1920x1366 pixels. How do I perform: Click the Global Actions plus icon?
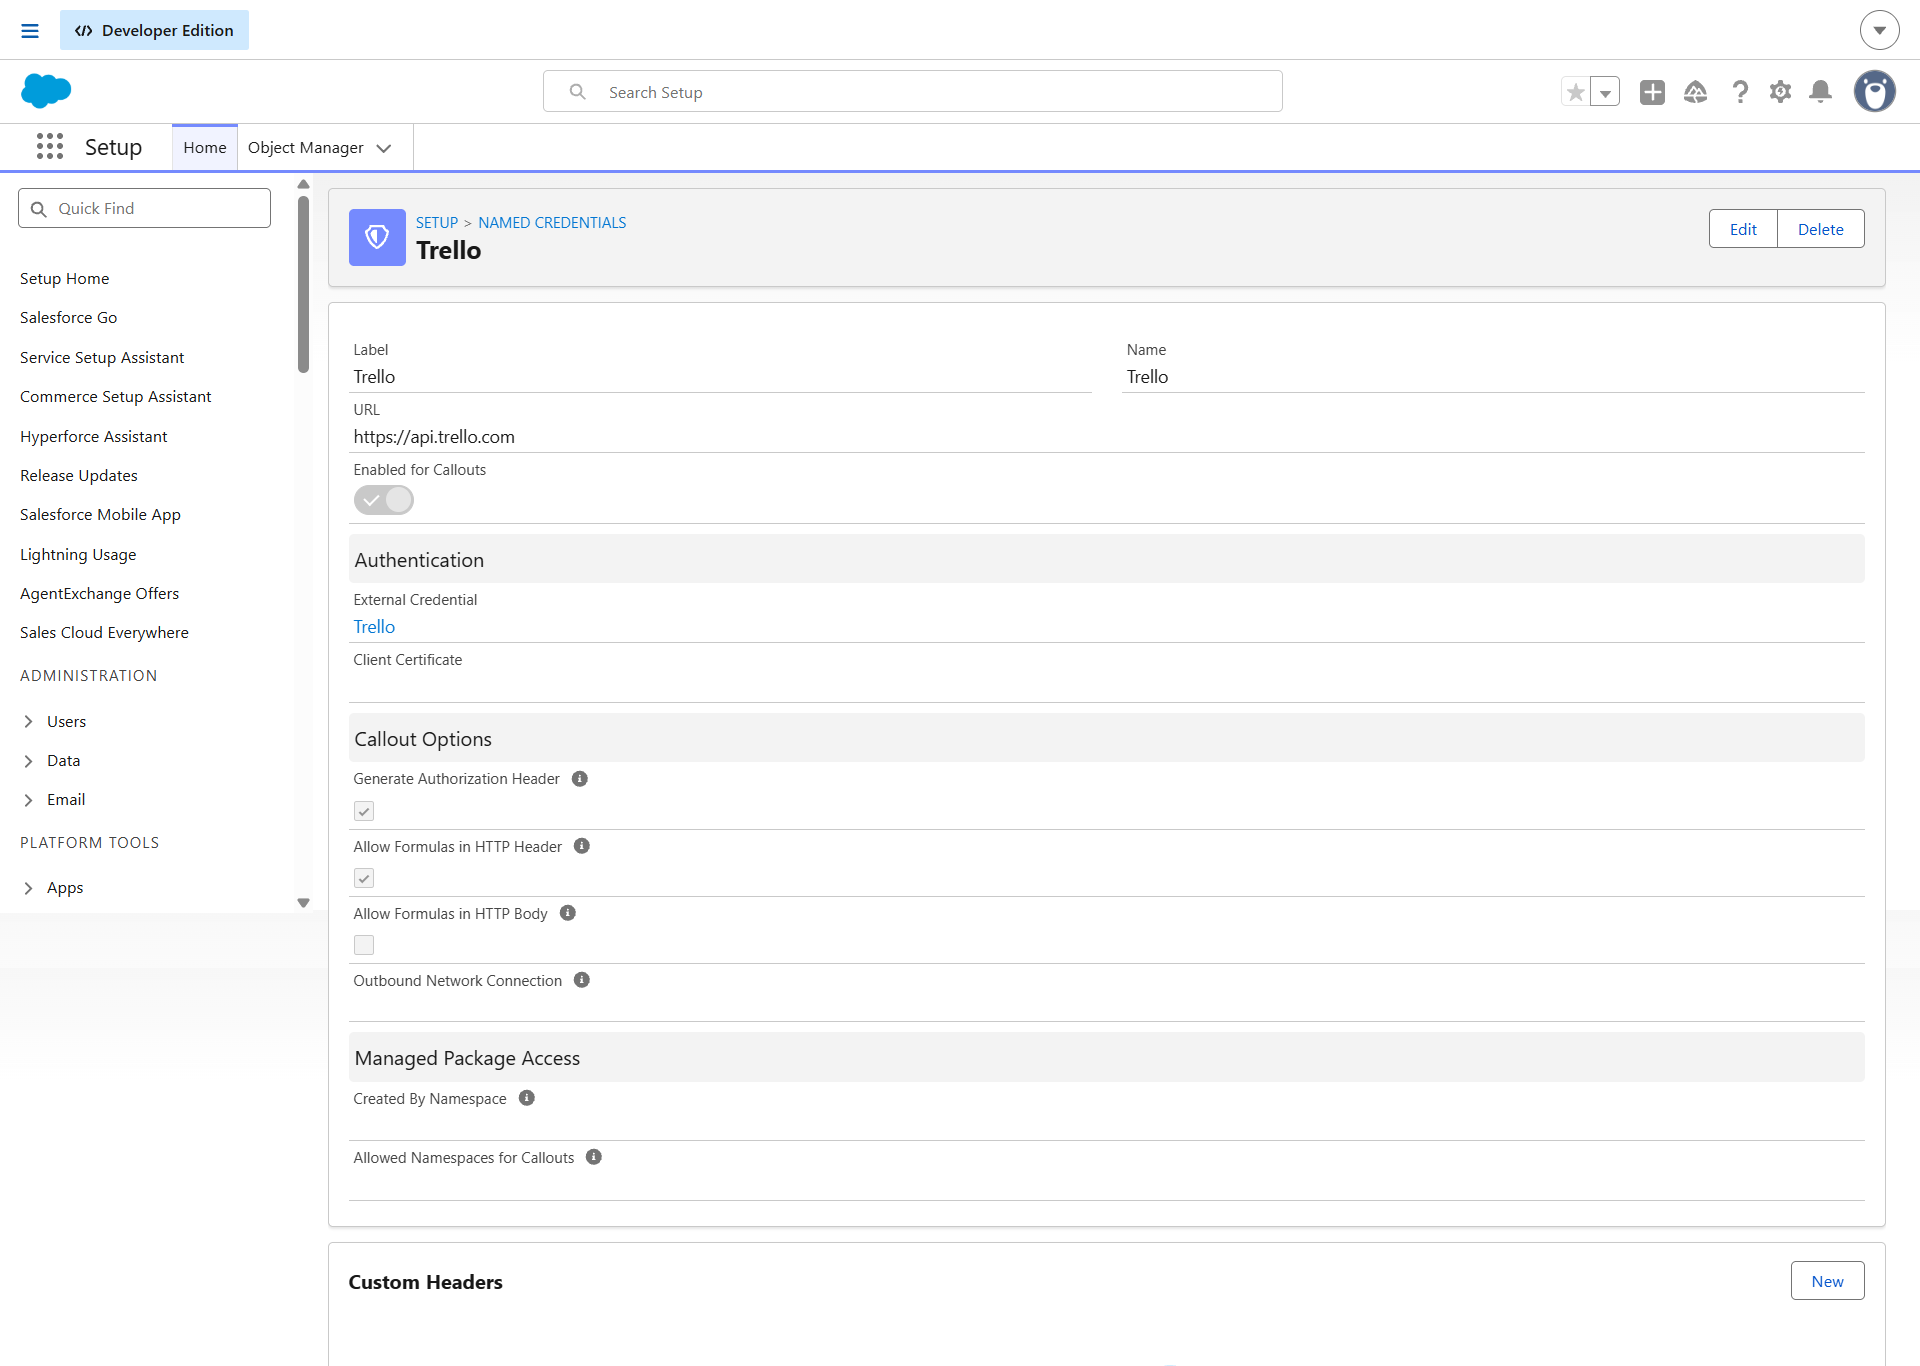coord(1652,92)
